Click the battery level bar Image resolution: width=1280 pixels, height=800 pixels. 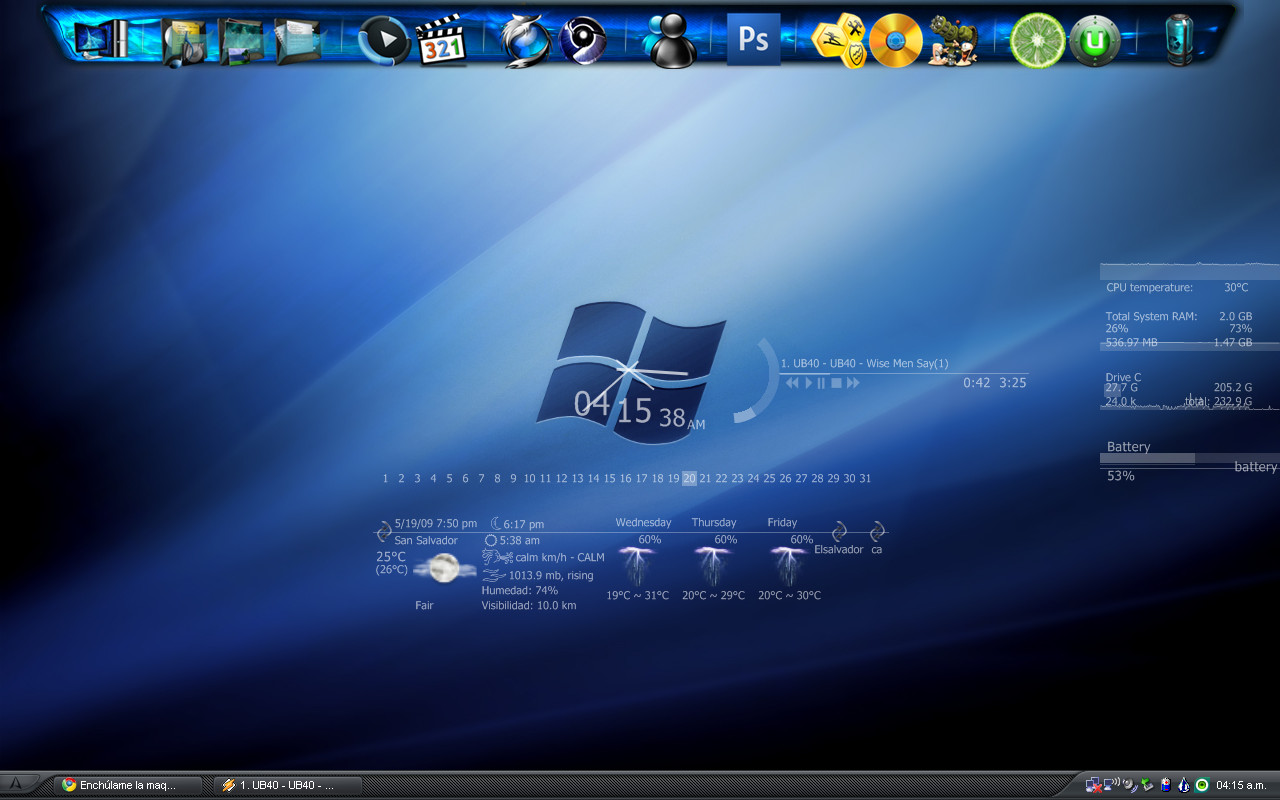click(1189, 458)
